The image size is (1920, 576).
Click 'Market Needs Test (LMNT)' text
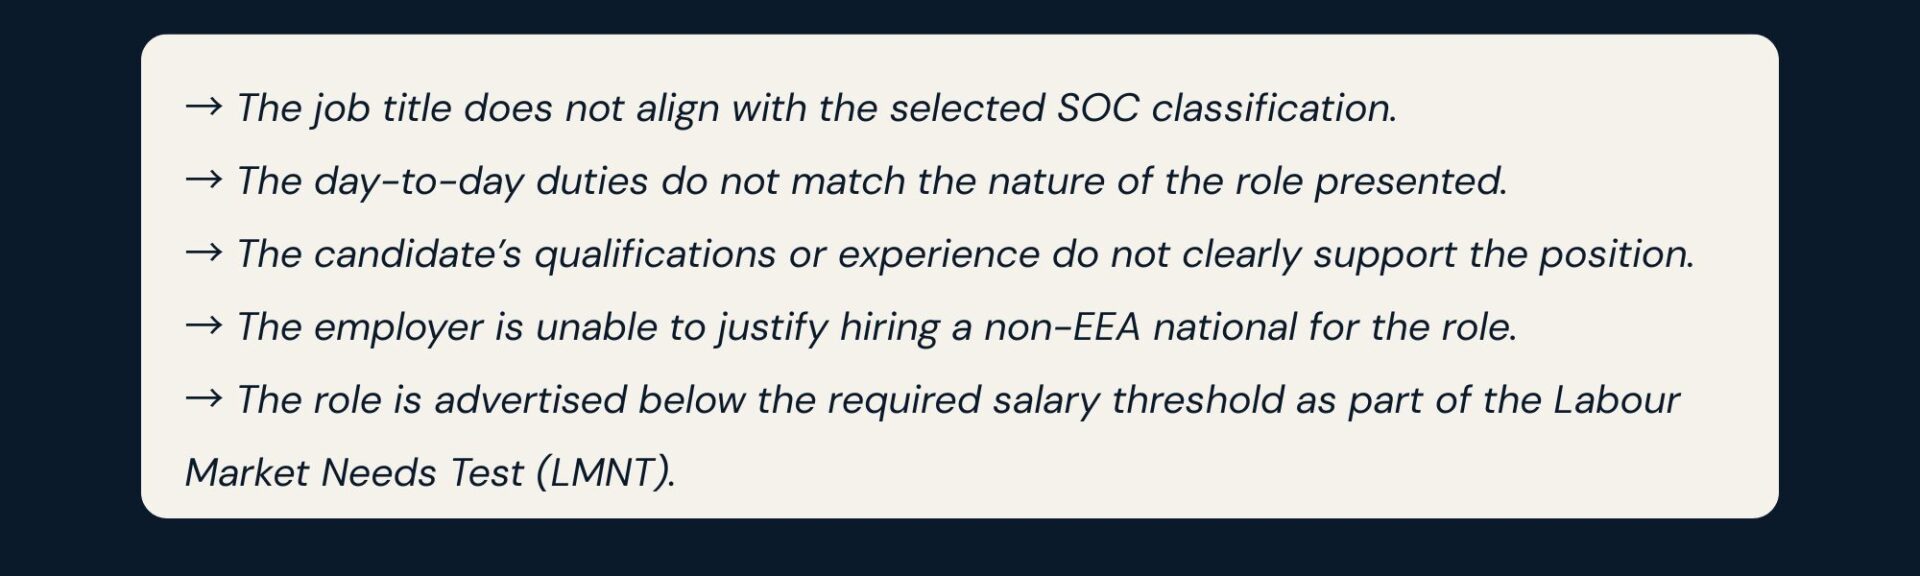(430, 472)
